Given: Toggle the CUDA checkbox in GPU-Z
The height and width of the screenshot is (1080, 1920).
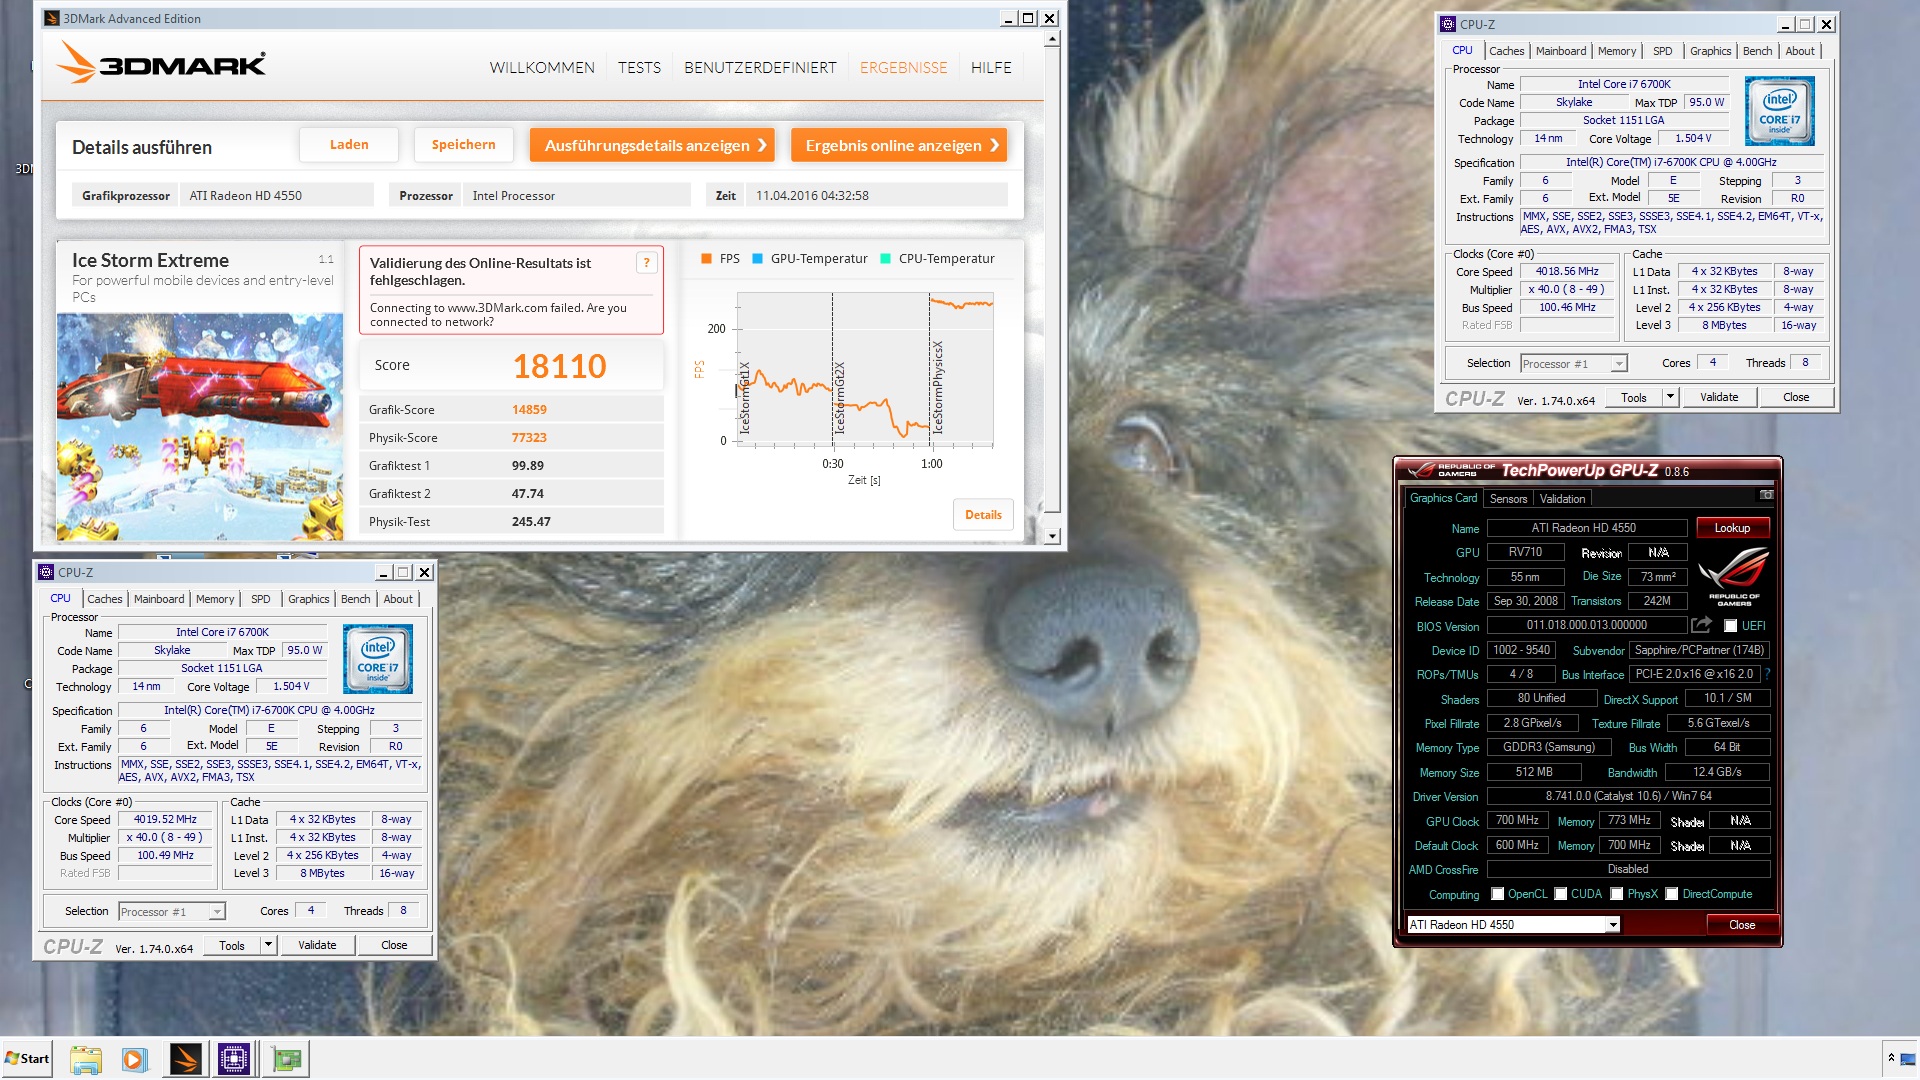Looking at the screenshot, I should click(1560, 894).
